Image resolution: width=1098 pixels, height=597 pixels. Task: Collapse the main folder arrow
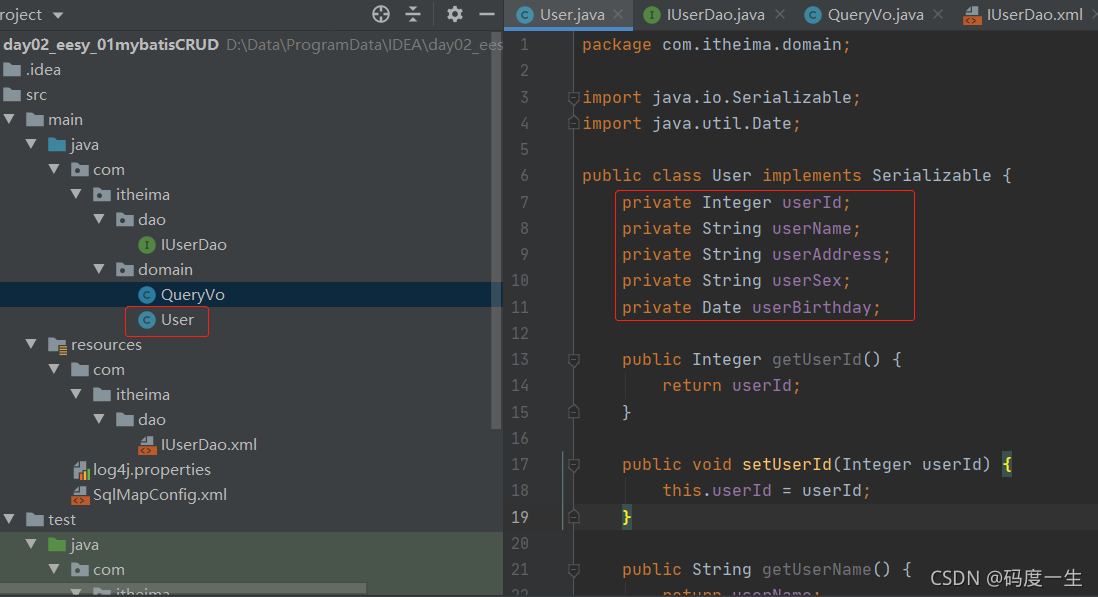(10, 120)
